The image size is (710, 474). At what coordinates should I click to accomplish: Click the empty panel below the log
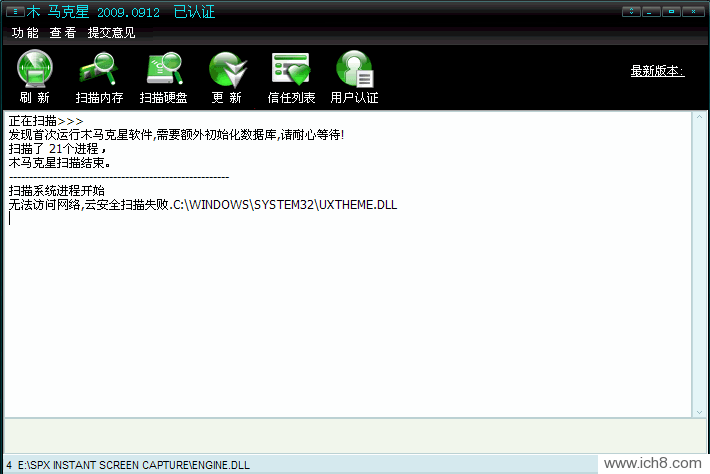350,434
